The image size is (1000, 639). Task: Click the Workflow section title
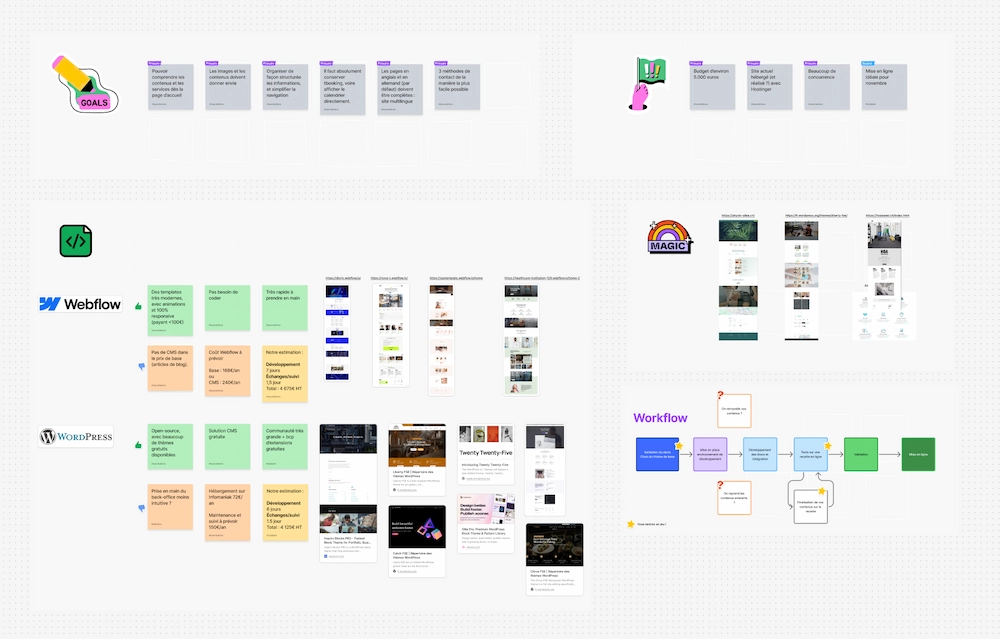pyautogui.click(x=660, y=418)
